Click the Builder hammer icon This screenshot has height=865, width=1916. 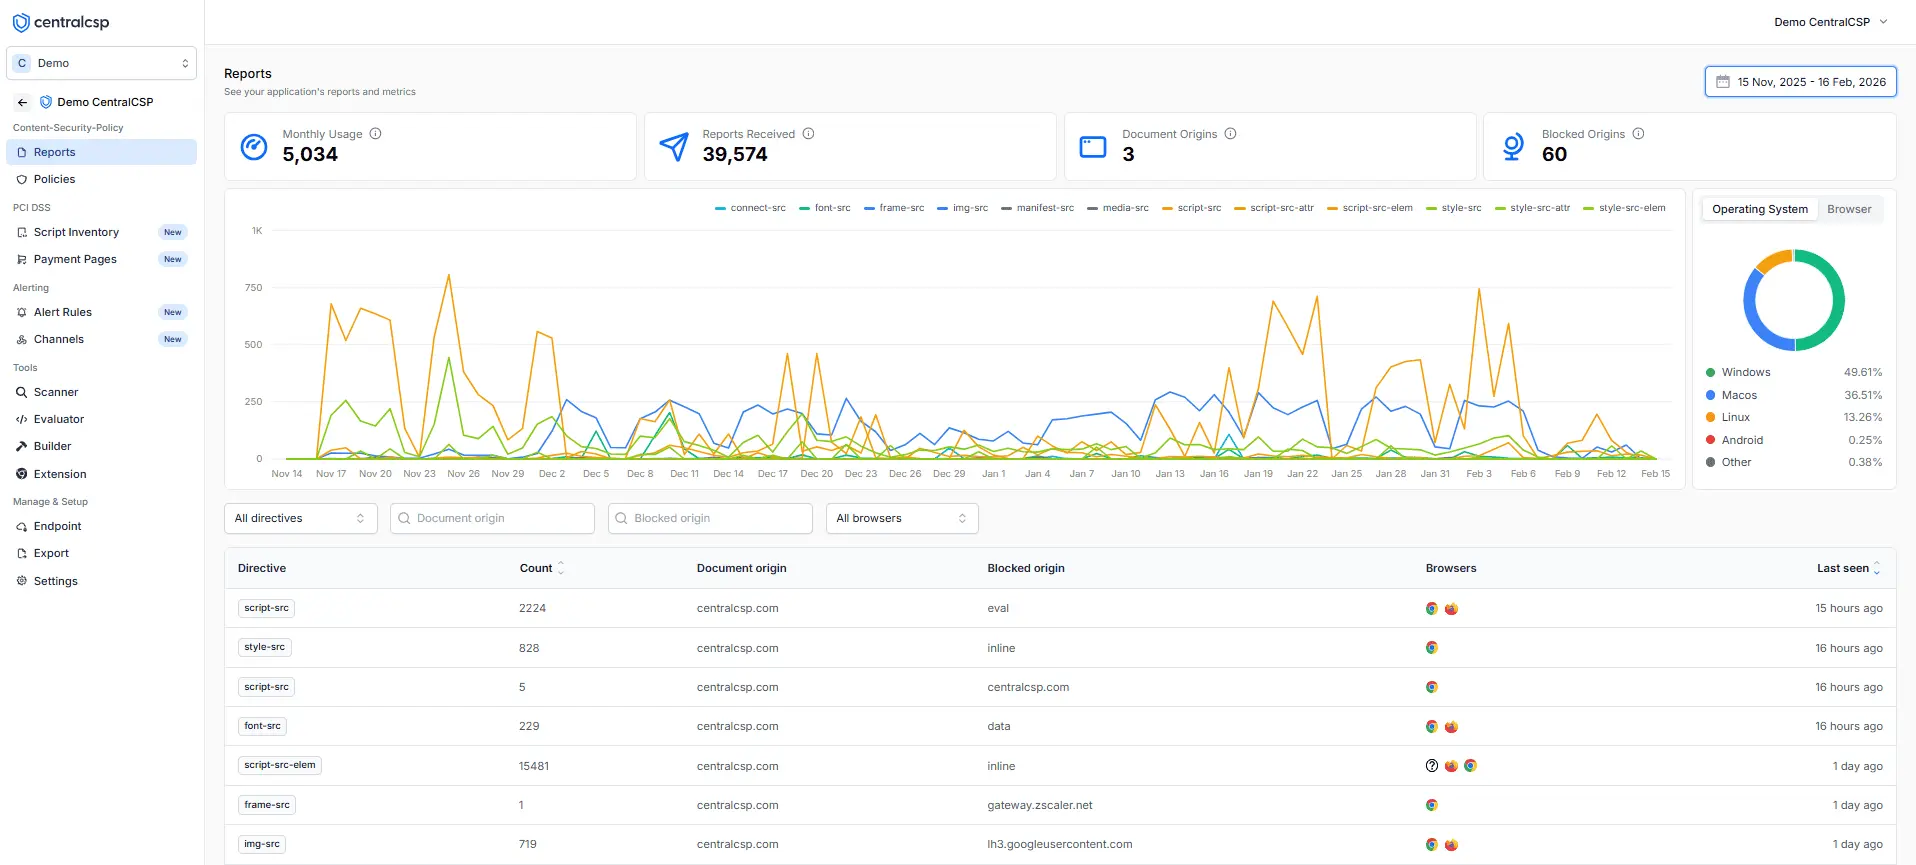pyautogui.click(x=22, y=446)
